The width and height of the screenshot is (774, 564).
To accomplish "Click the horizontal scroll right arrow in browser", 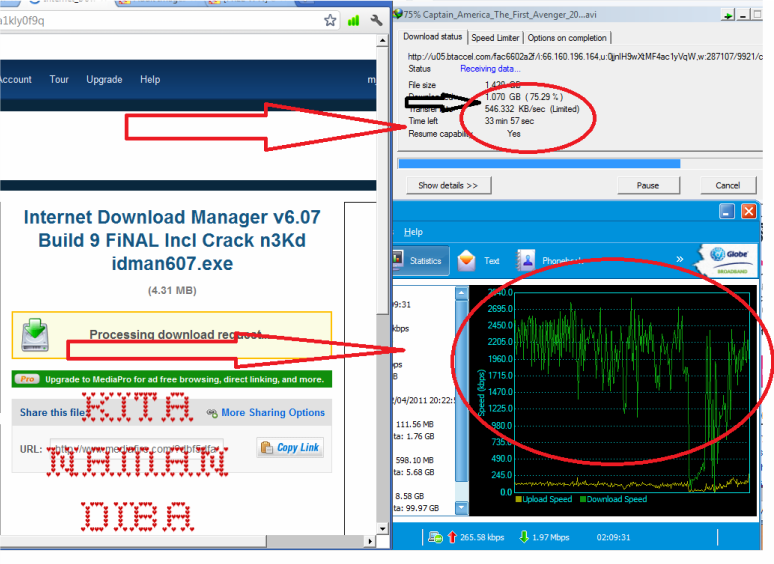I will point(370,541).
